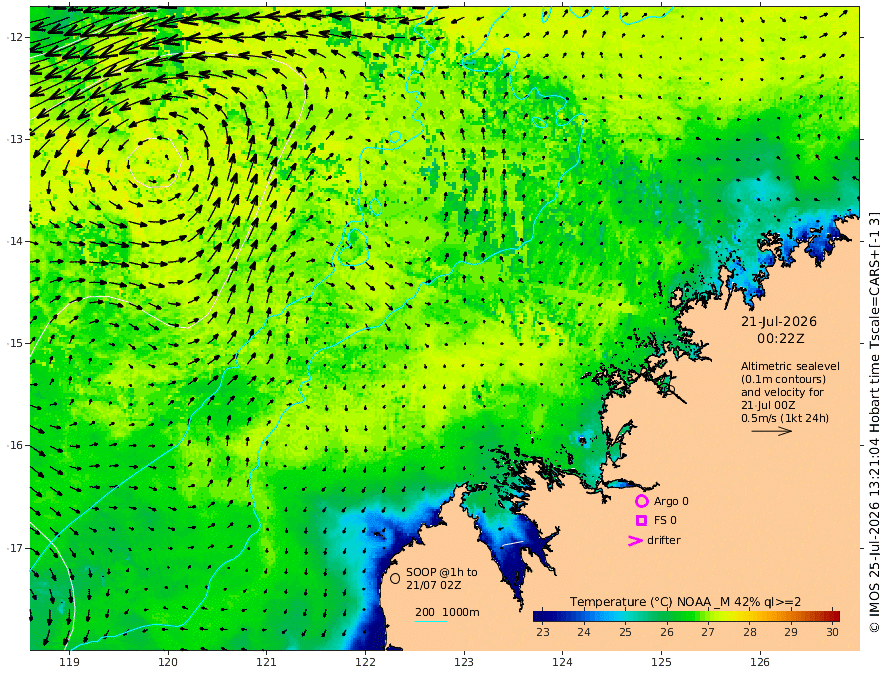Click the latitude -16 axis label

[15, 445]
